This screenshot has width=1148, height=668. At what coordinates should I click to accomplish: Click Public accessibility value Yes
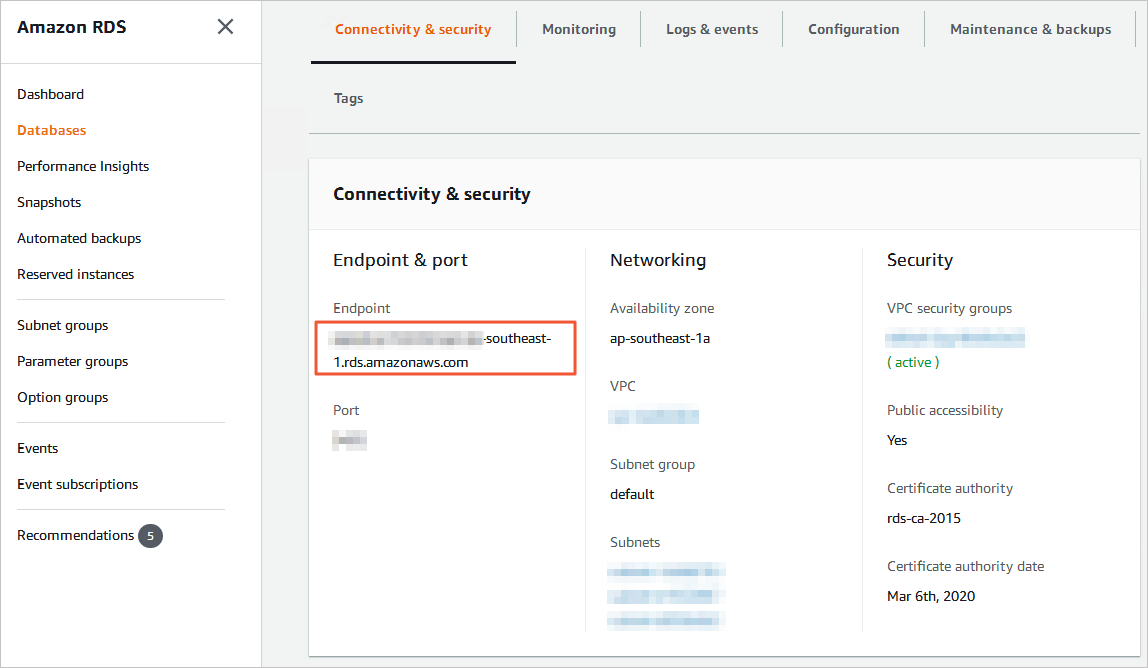point(897,440)
